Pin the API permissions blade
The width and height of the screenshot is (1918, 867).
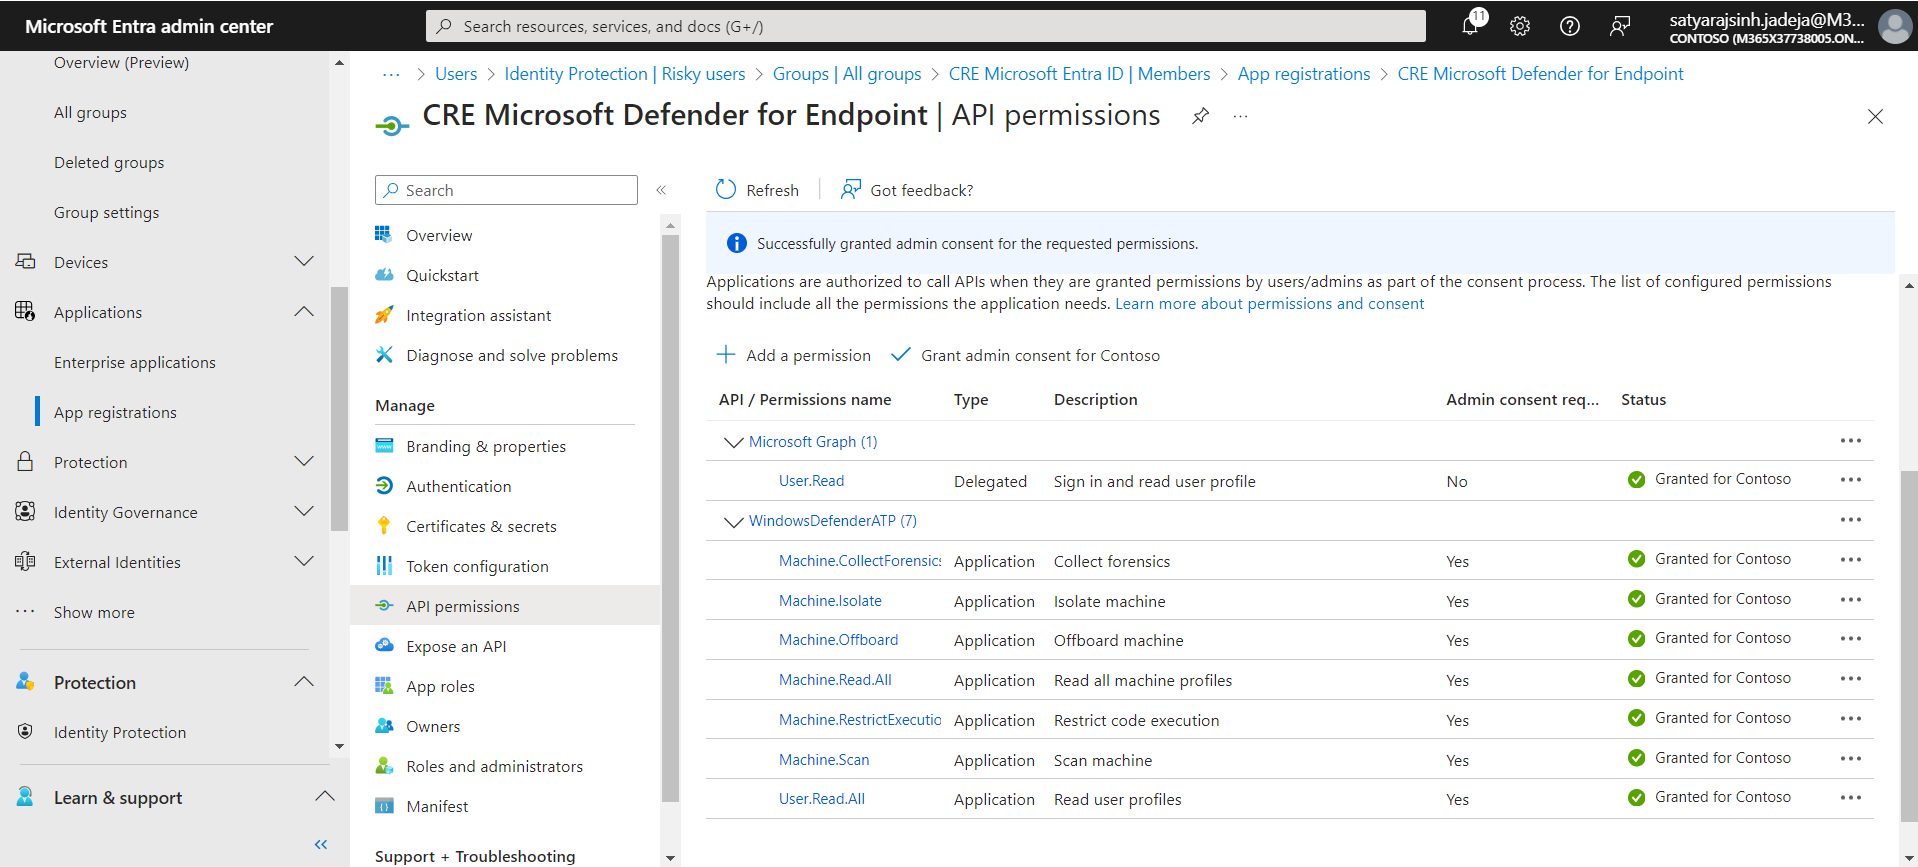click(x=1200, y=116)
